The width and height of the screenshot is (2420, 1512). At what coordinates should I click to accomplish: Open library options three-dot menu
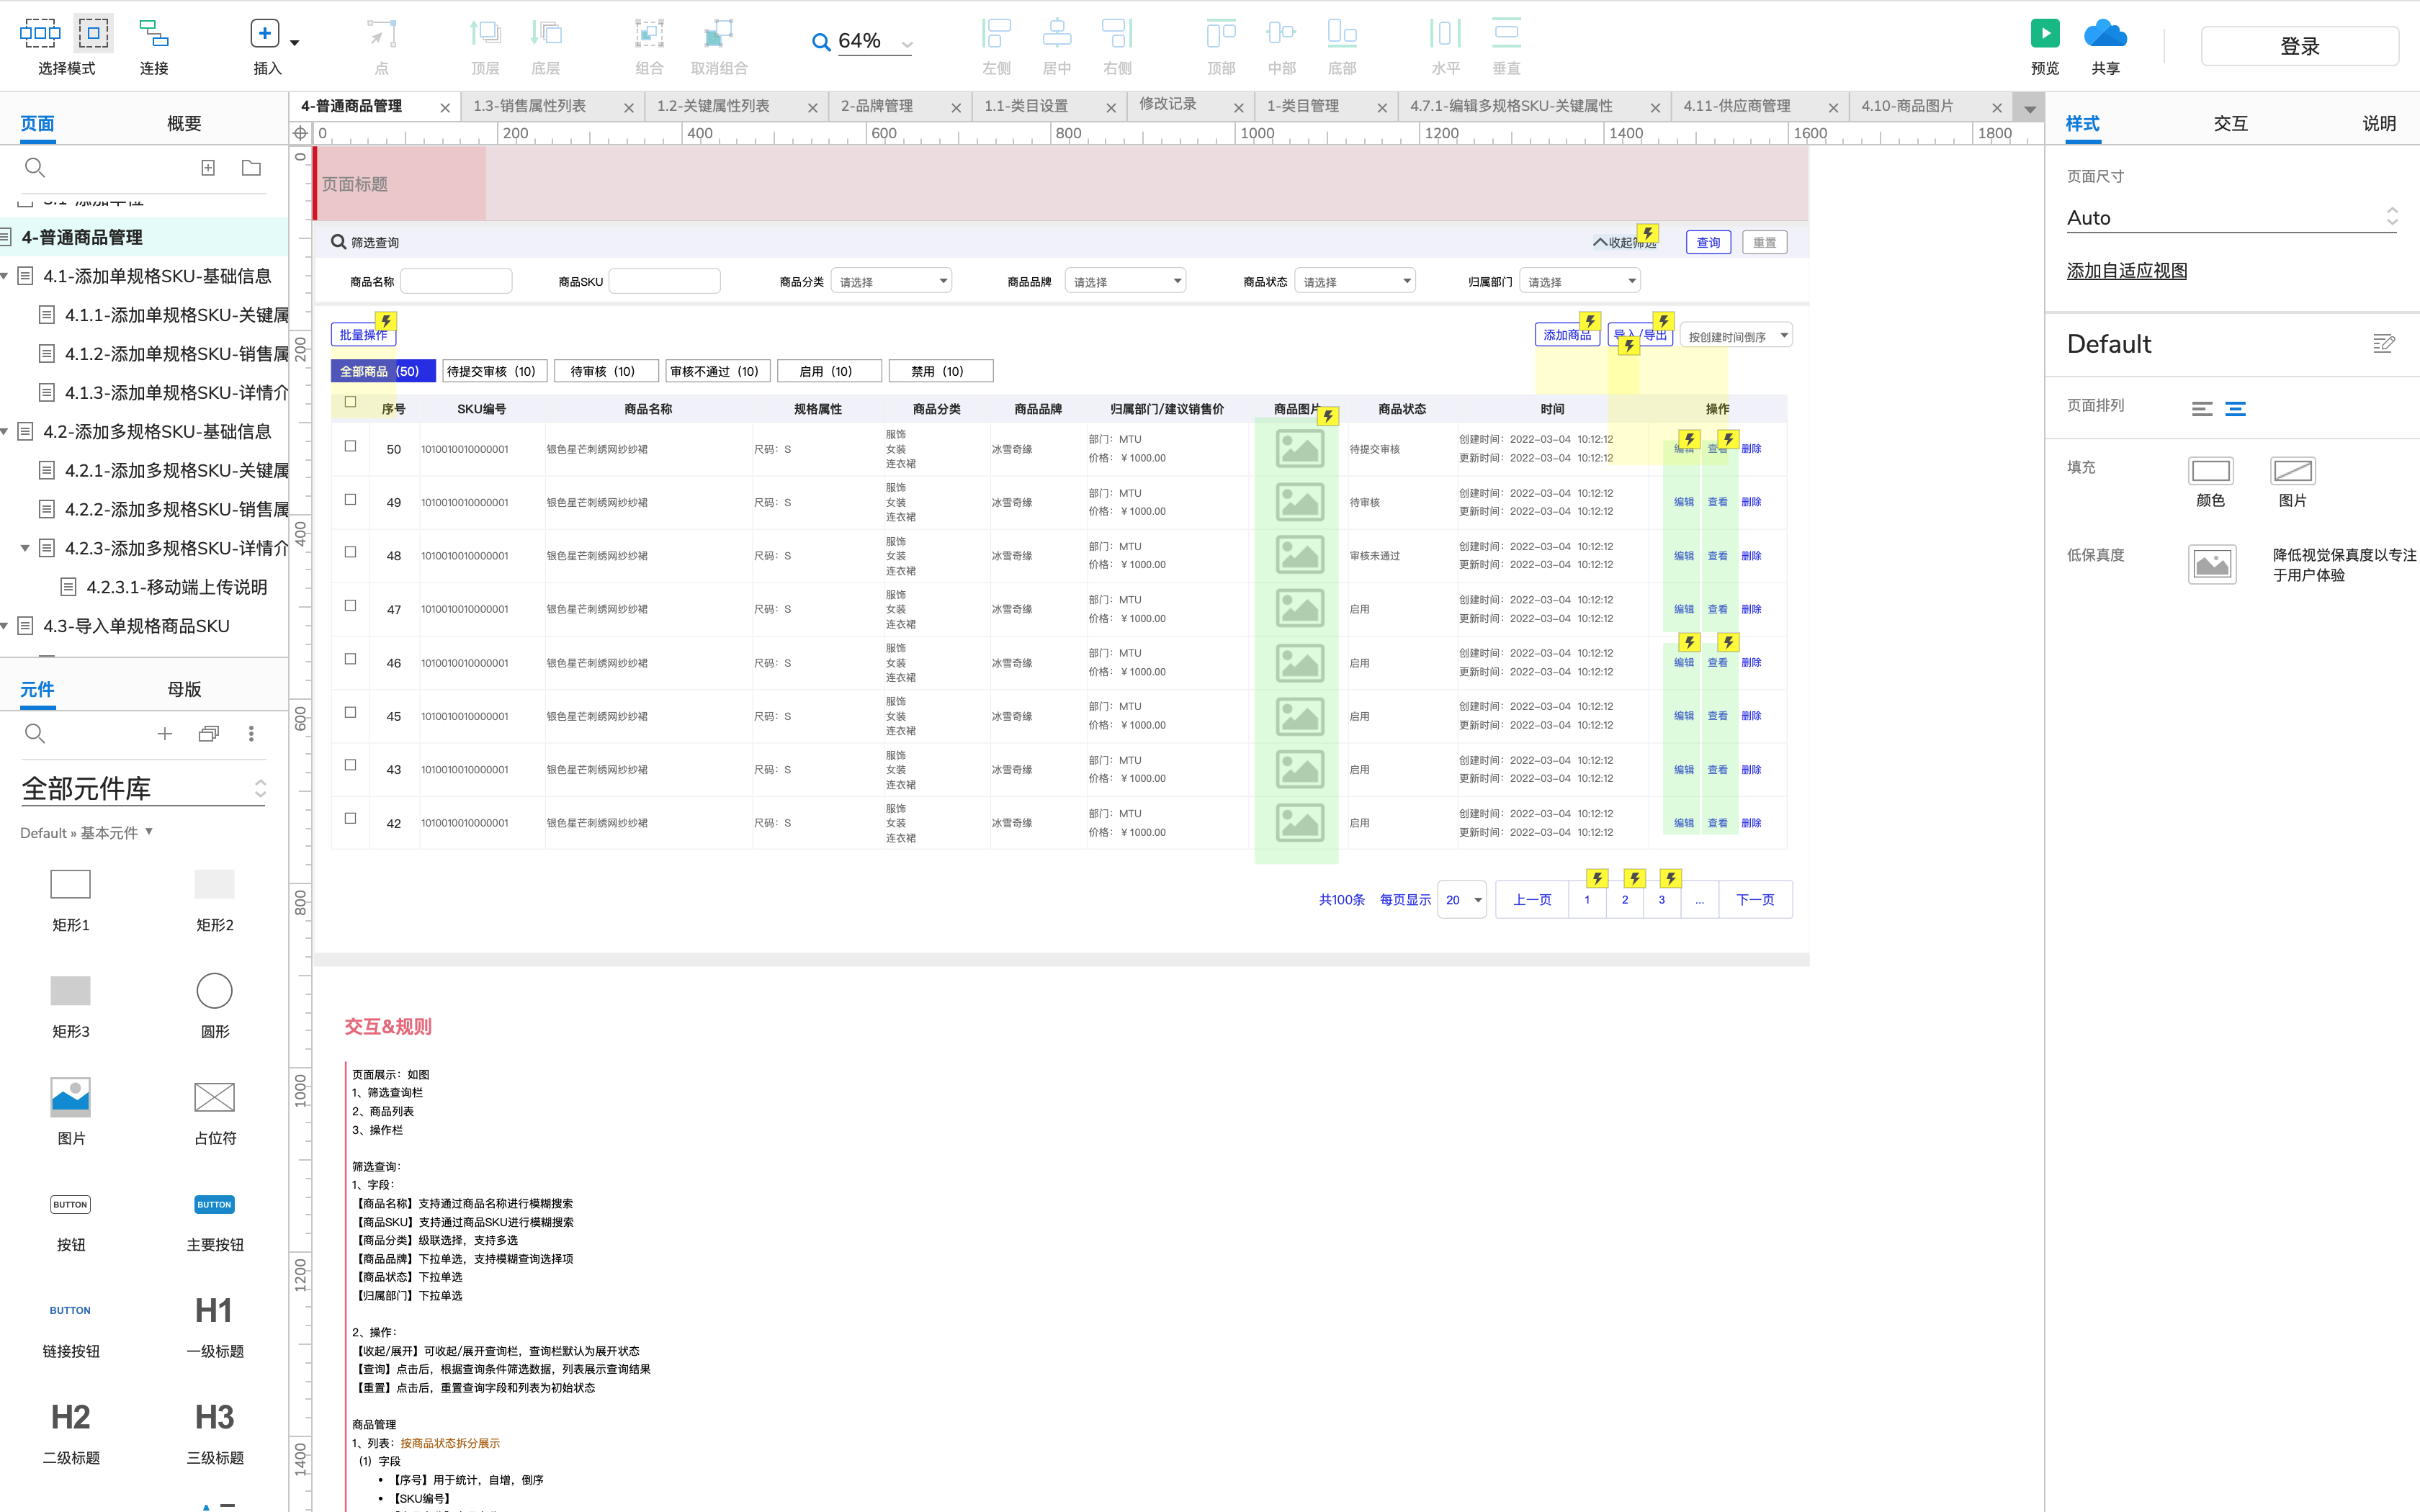(x=251, y=734)
